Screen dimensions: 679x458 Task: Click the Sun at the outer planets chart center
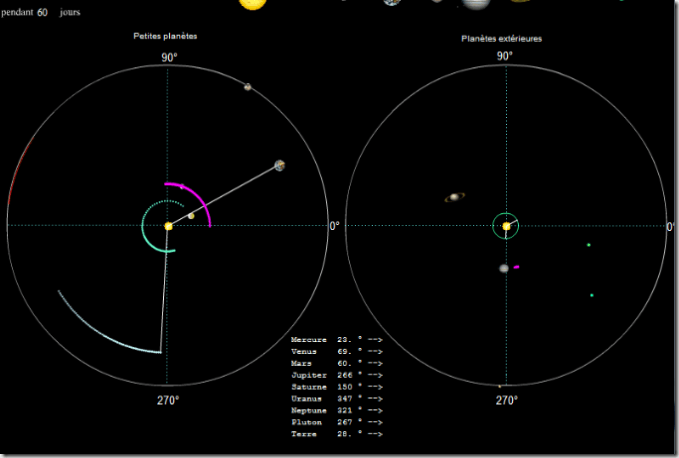click(506, 227)
